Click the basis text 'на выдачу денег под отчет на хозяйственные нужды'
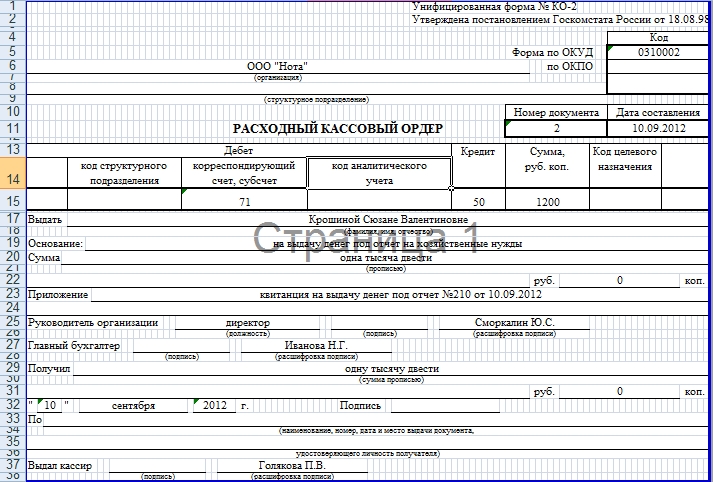 [397, 244]
